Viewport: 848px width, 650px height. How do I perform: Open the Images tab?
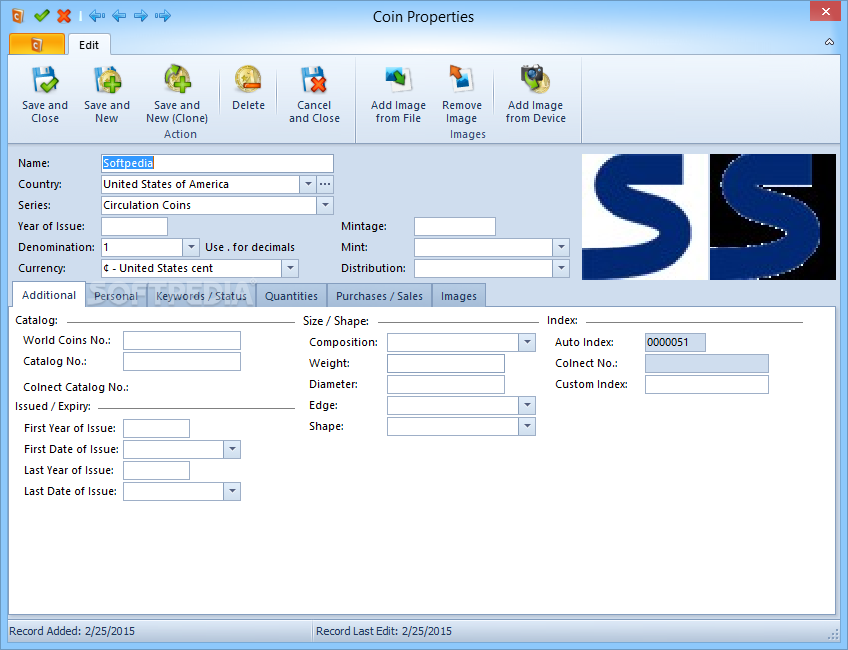459,296
